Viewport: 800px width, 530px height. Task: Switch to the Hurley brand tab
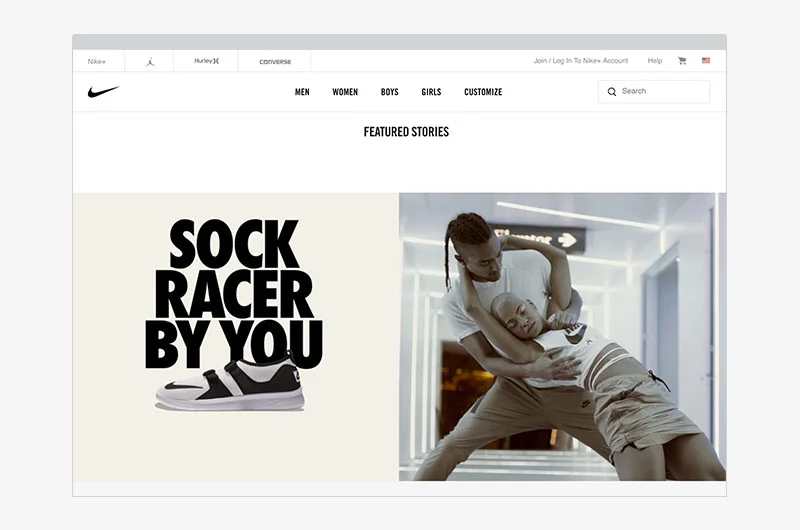coord(206,61)
